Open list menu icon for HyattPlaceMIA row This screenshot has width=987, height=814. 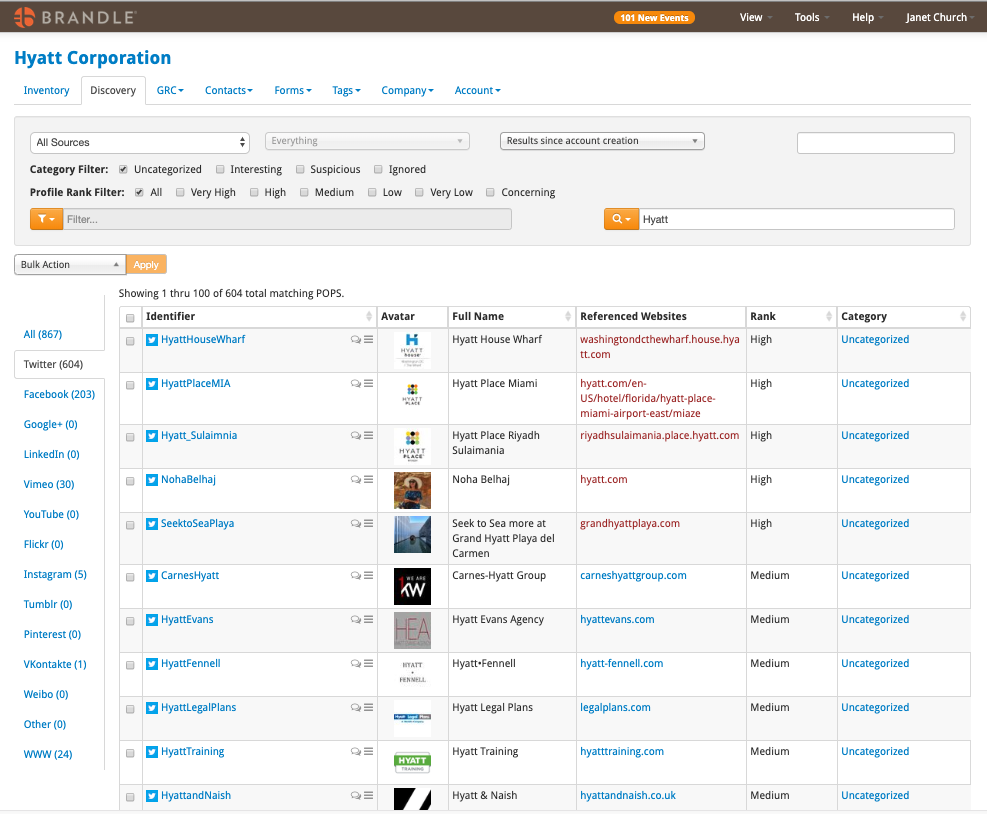(369, 383)
